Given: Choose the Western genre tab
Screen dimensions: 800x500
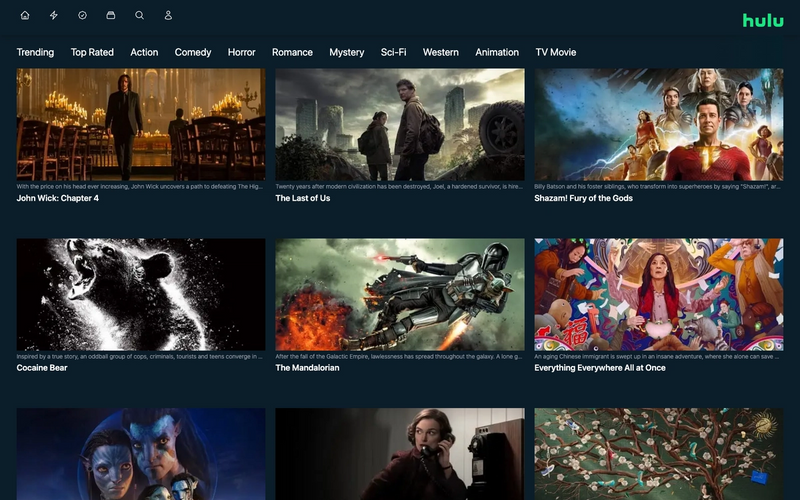Looking at the screenshot, I should (441, 52).
